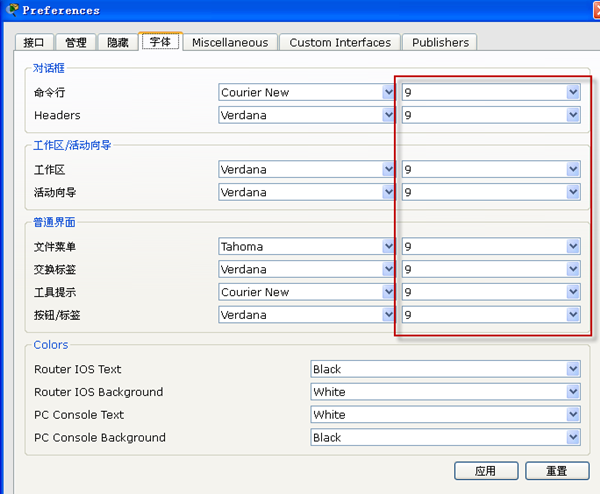Expand the 交换标签 font size dropdown
600x494 pixels.
coord(491,269)
